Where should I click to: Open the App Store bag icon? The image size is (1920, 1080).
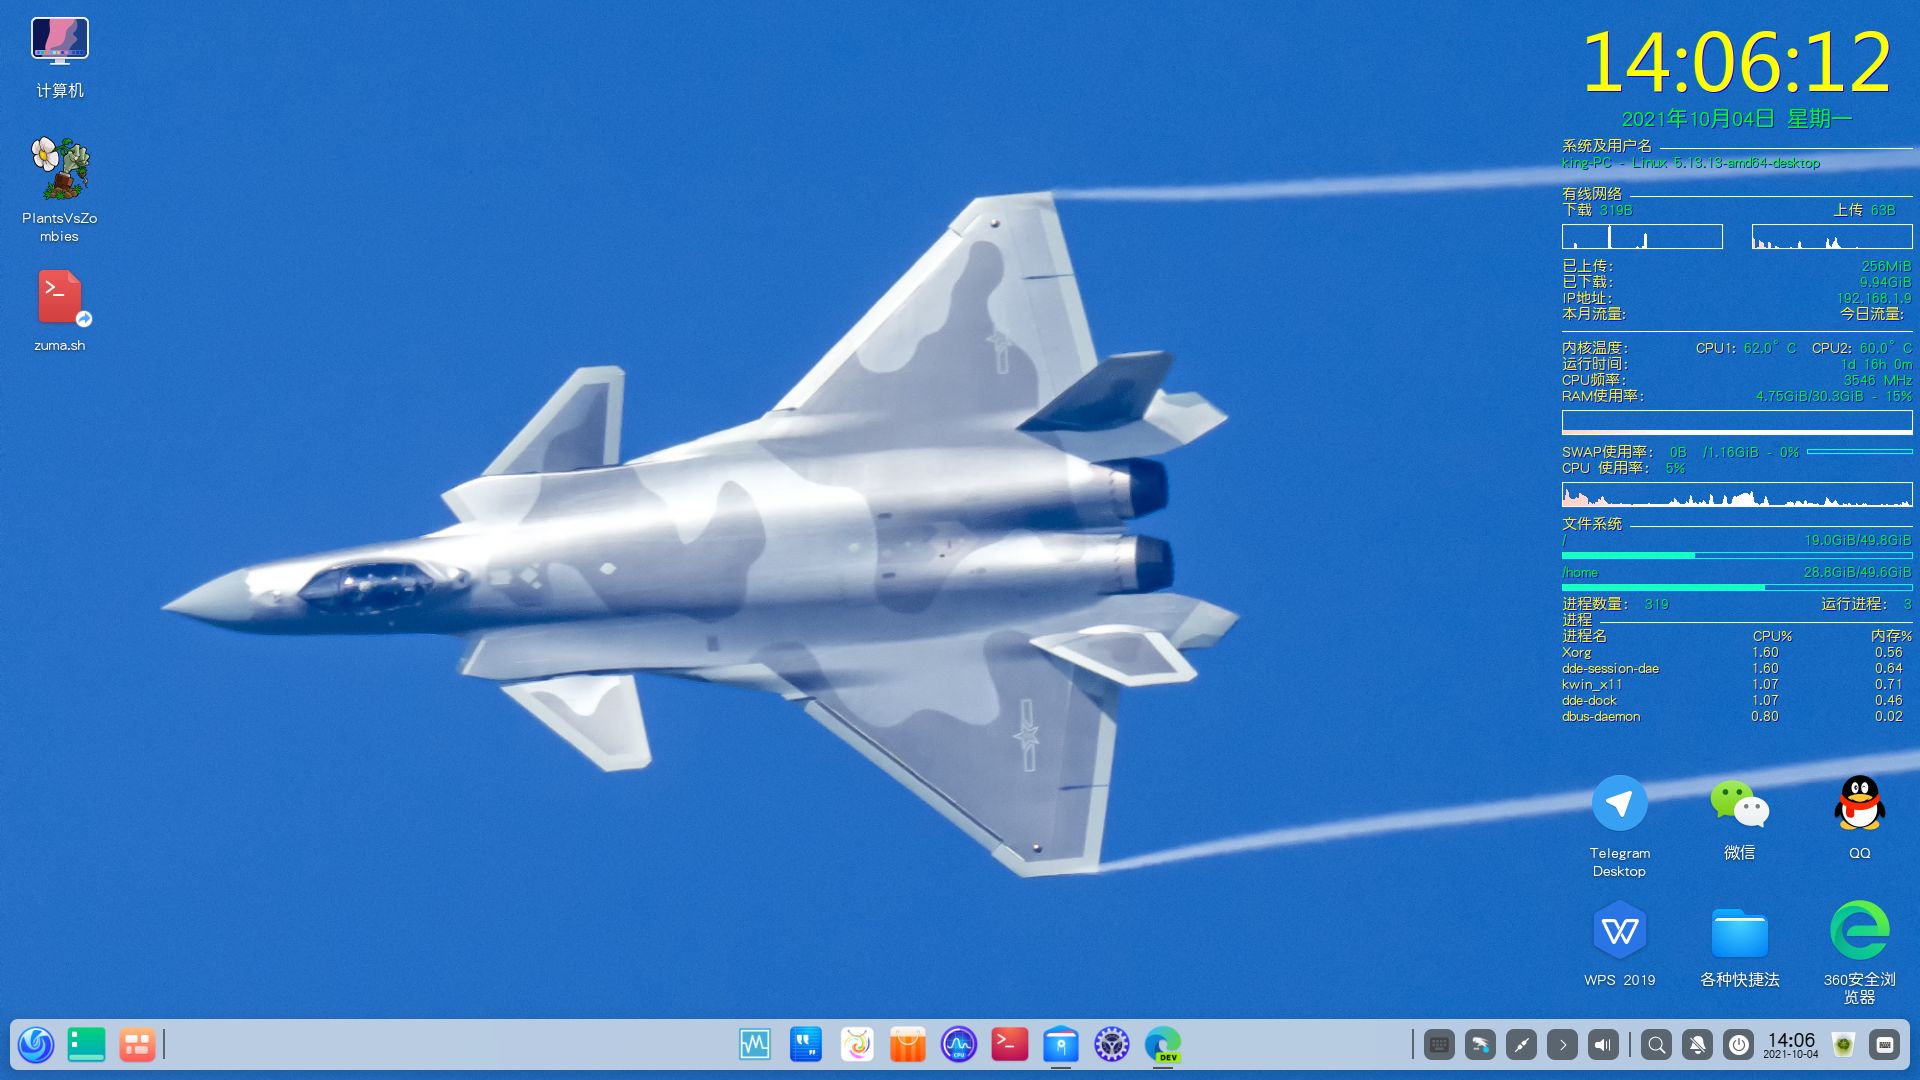click(908, 1045)
